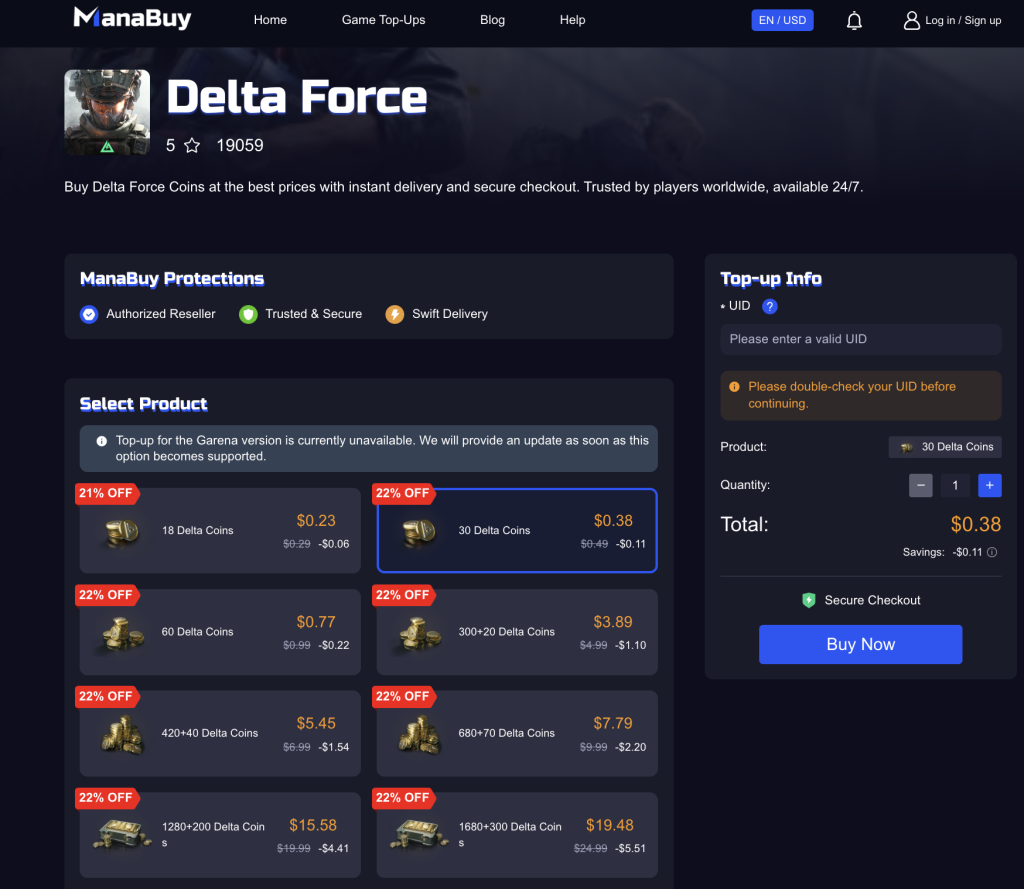This screenshot has height=889, width=1024.
Task: Select the 30 Delta Coins product
Action: pos(517,530)
